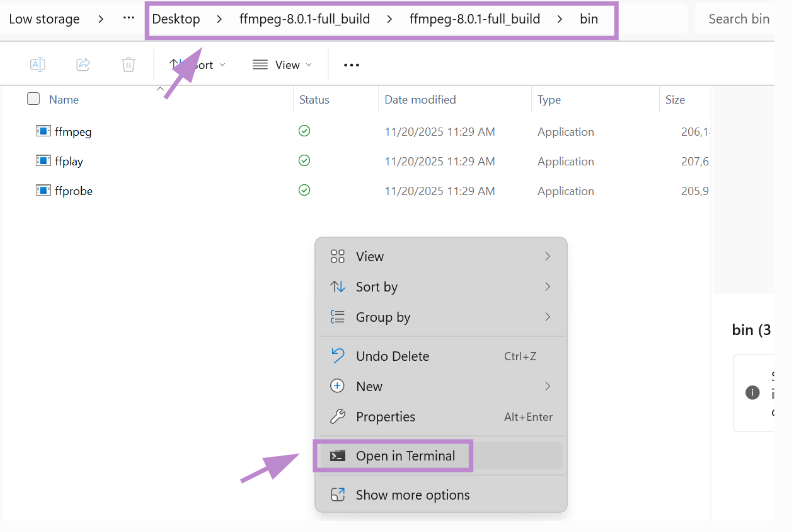Click Application type in ffmpeg row

pos(566,132)
